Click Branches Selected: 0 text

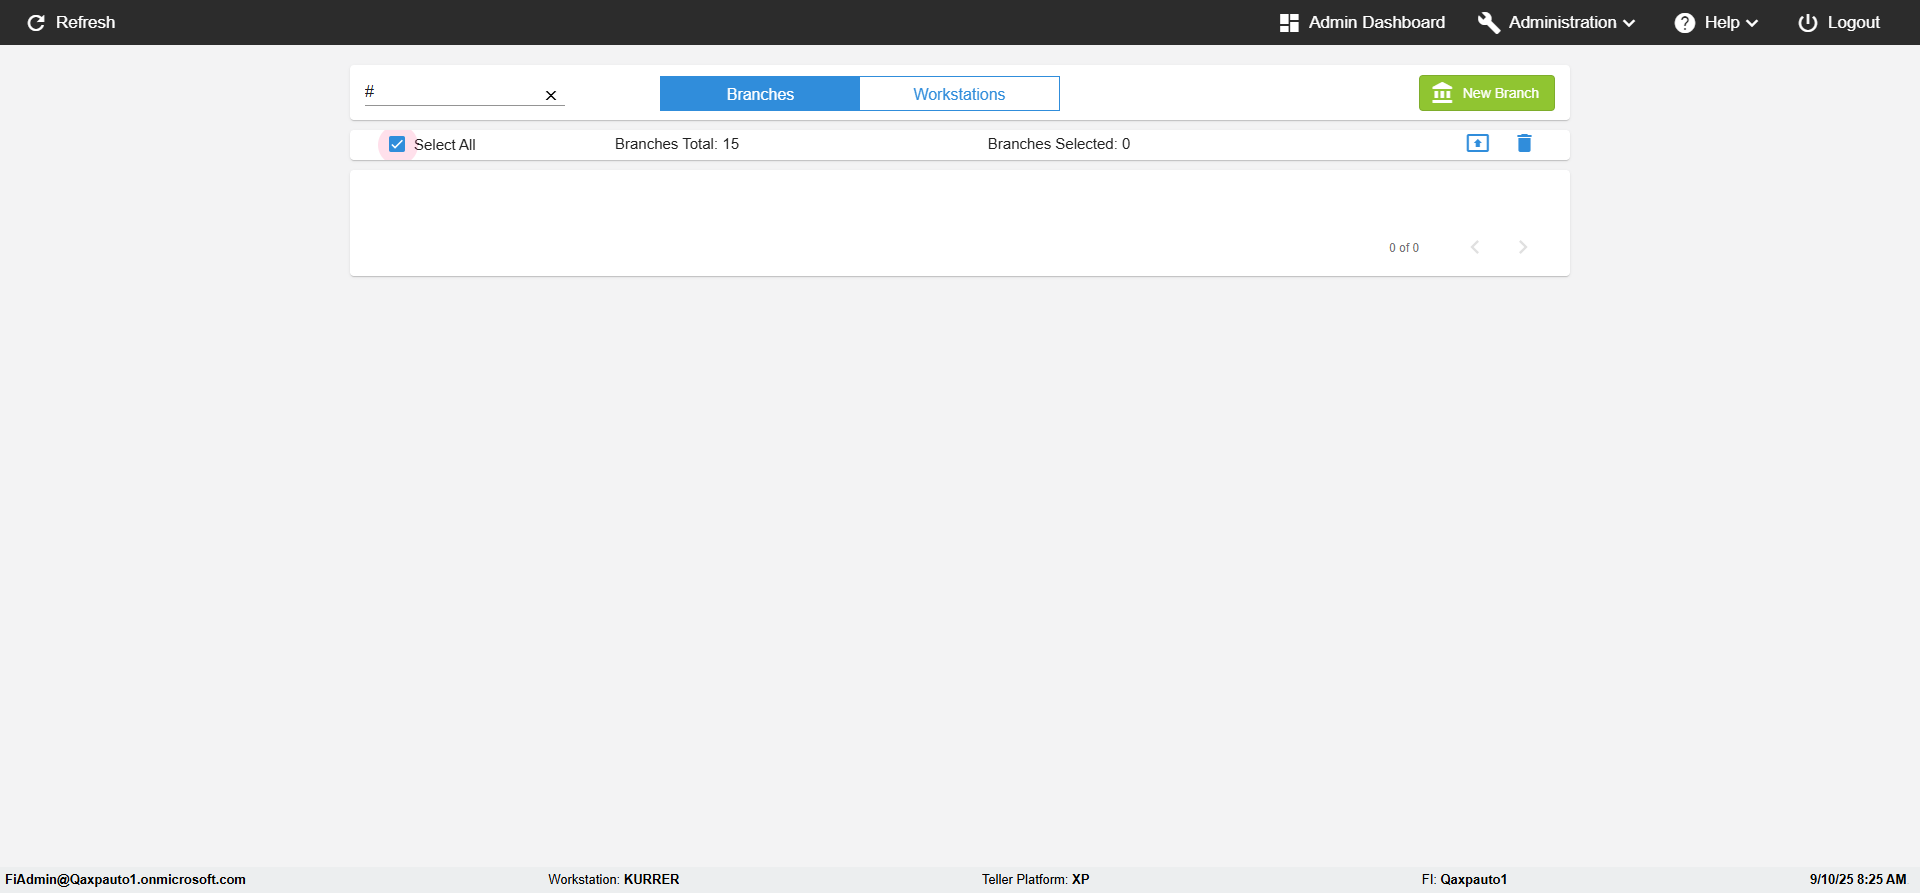pyautogui.click(x=1059, y=144)
